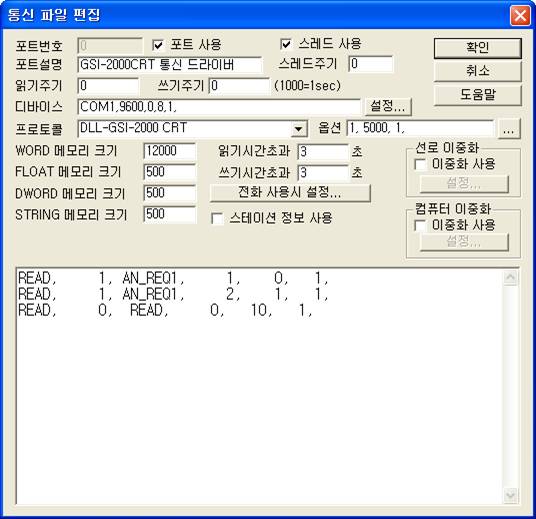Open 도움말 help
The width and height of the screenshot is (536, 519).
tap(478, 95)
